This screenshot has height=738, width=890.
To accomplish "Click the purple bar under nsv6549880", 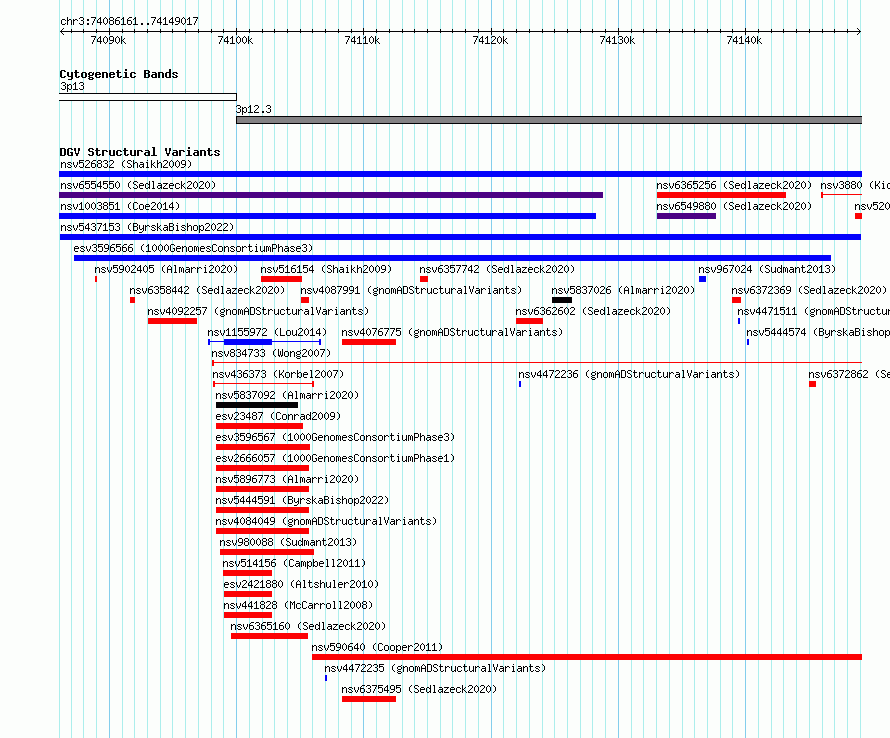I will coord(686,216).
